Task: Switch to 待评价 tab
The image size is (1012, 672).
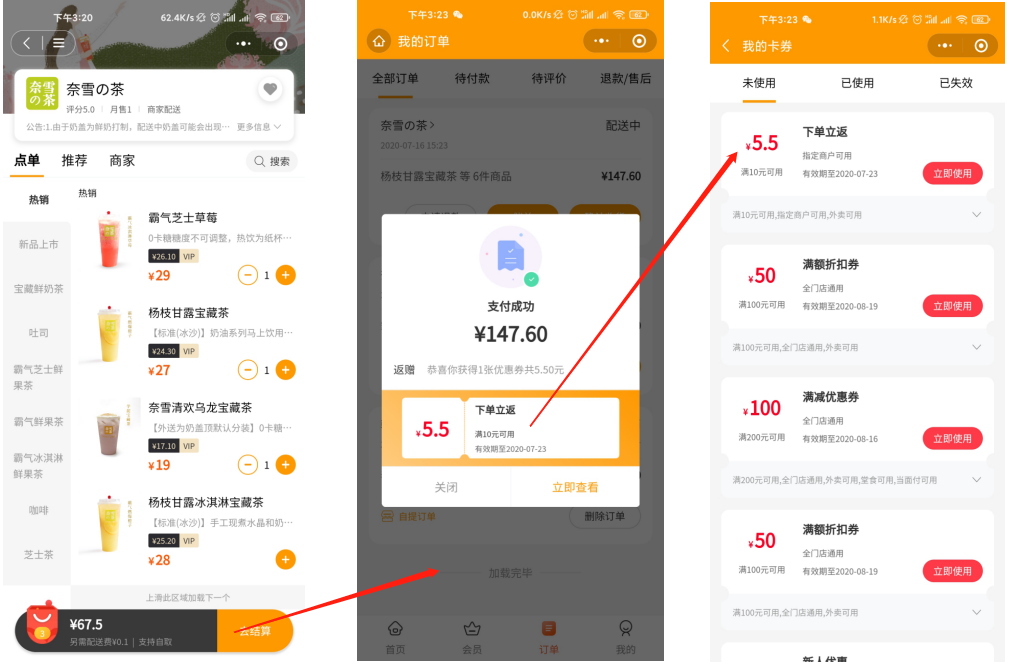Action: 549,79
